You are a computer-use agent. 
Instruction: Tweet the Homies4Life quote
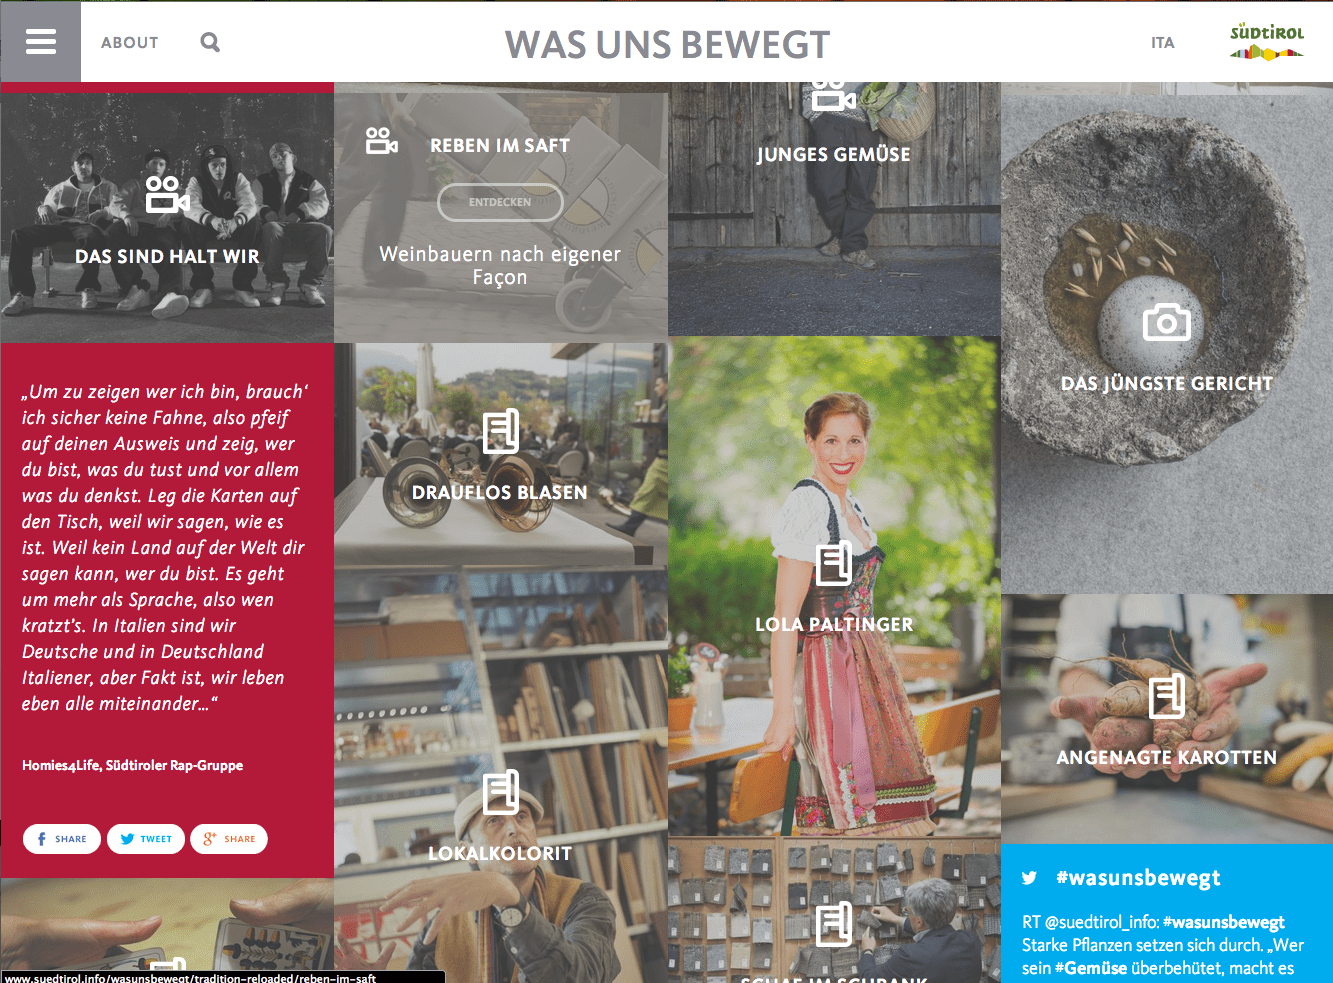146,839
